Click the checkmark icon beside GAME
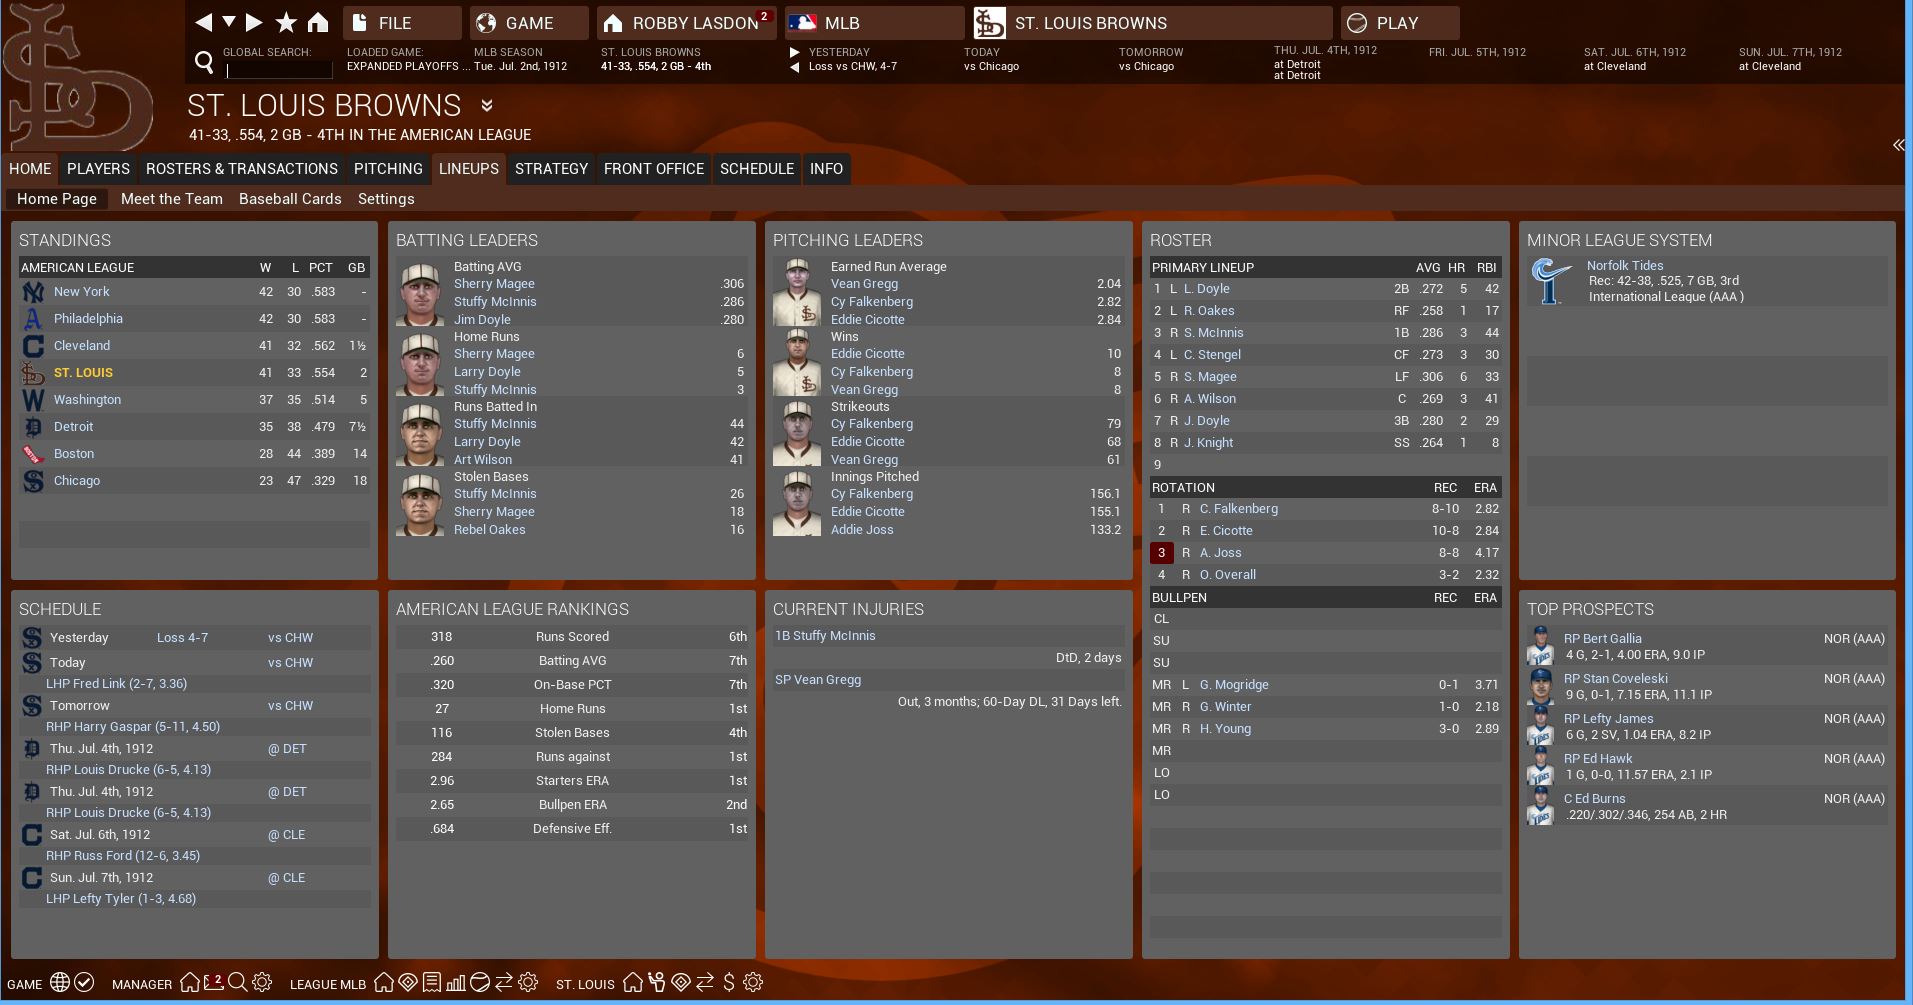The image size is (1913, 1005). tap(85, 983)
